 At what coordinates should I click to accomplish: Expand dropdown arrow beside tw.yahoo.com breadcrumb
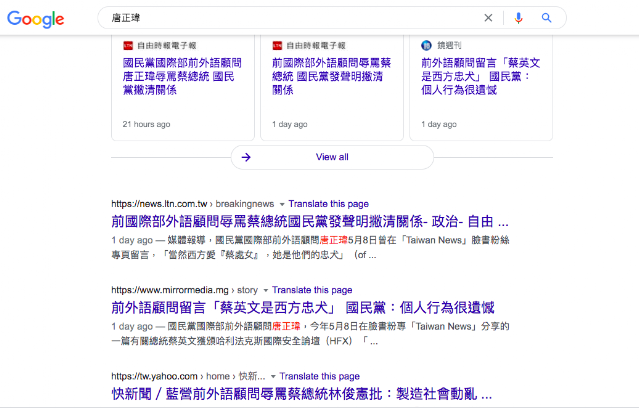[273, 377]
